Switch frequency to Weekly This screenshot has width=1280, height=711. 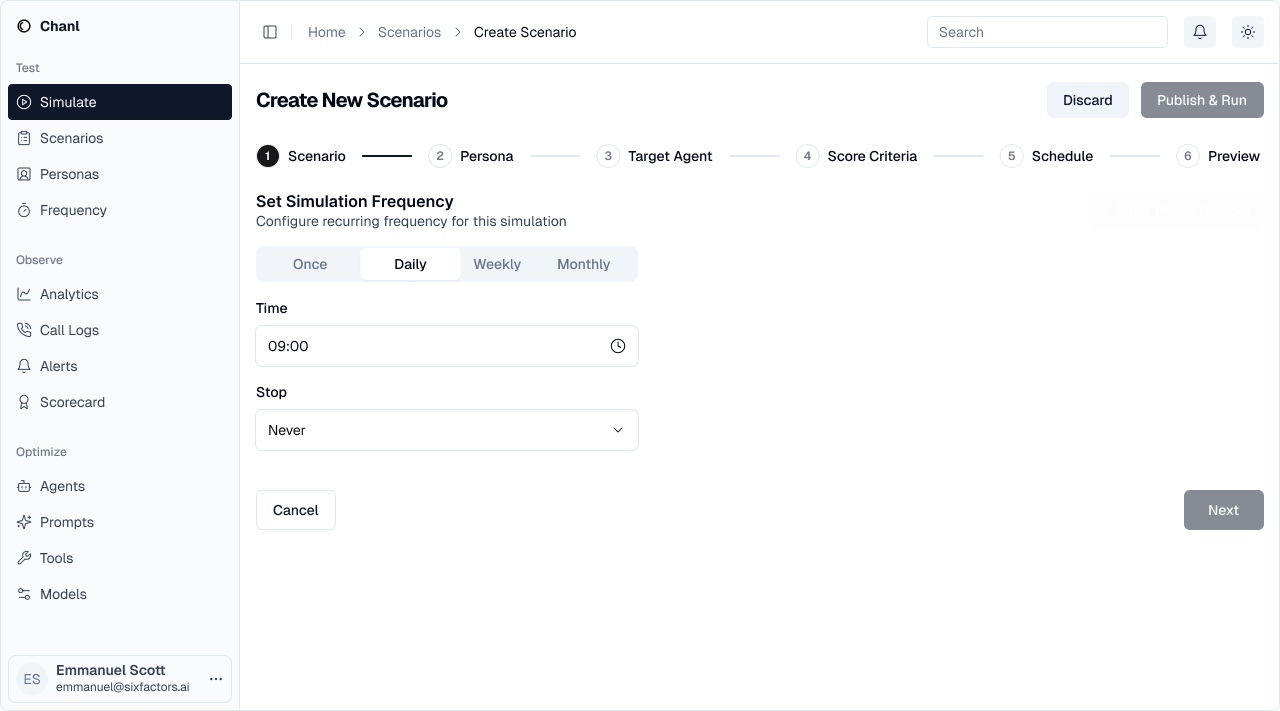(497, 264)
